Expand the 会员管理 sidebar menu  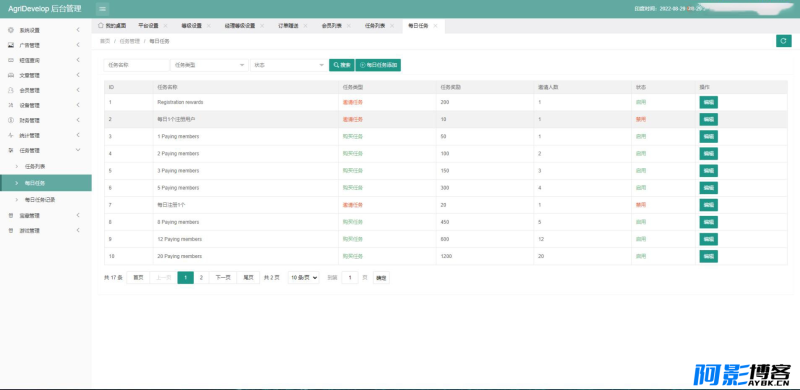point(78,90)
